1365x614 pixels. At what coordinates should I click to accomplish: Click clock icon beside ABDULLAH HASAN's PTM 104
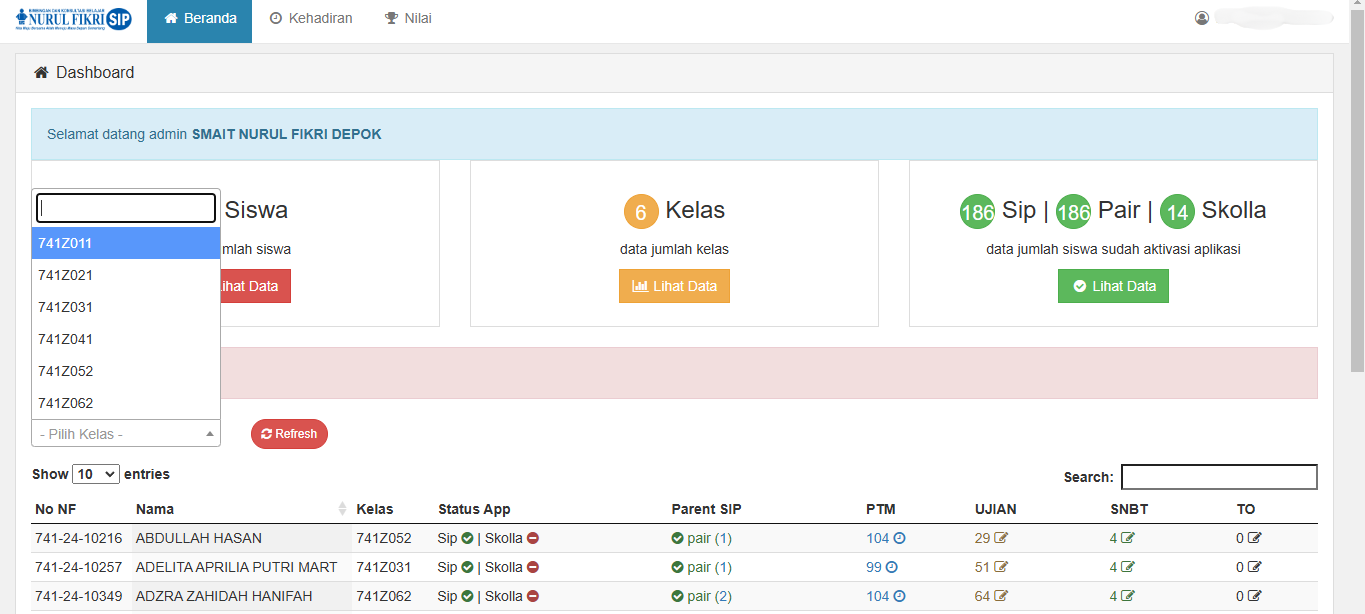click(x=899, y=538)
